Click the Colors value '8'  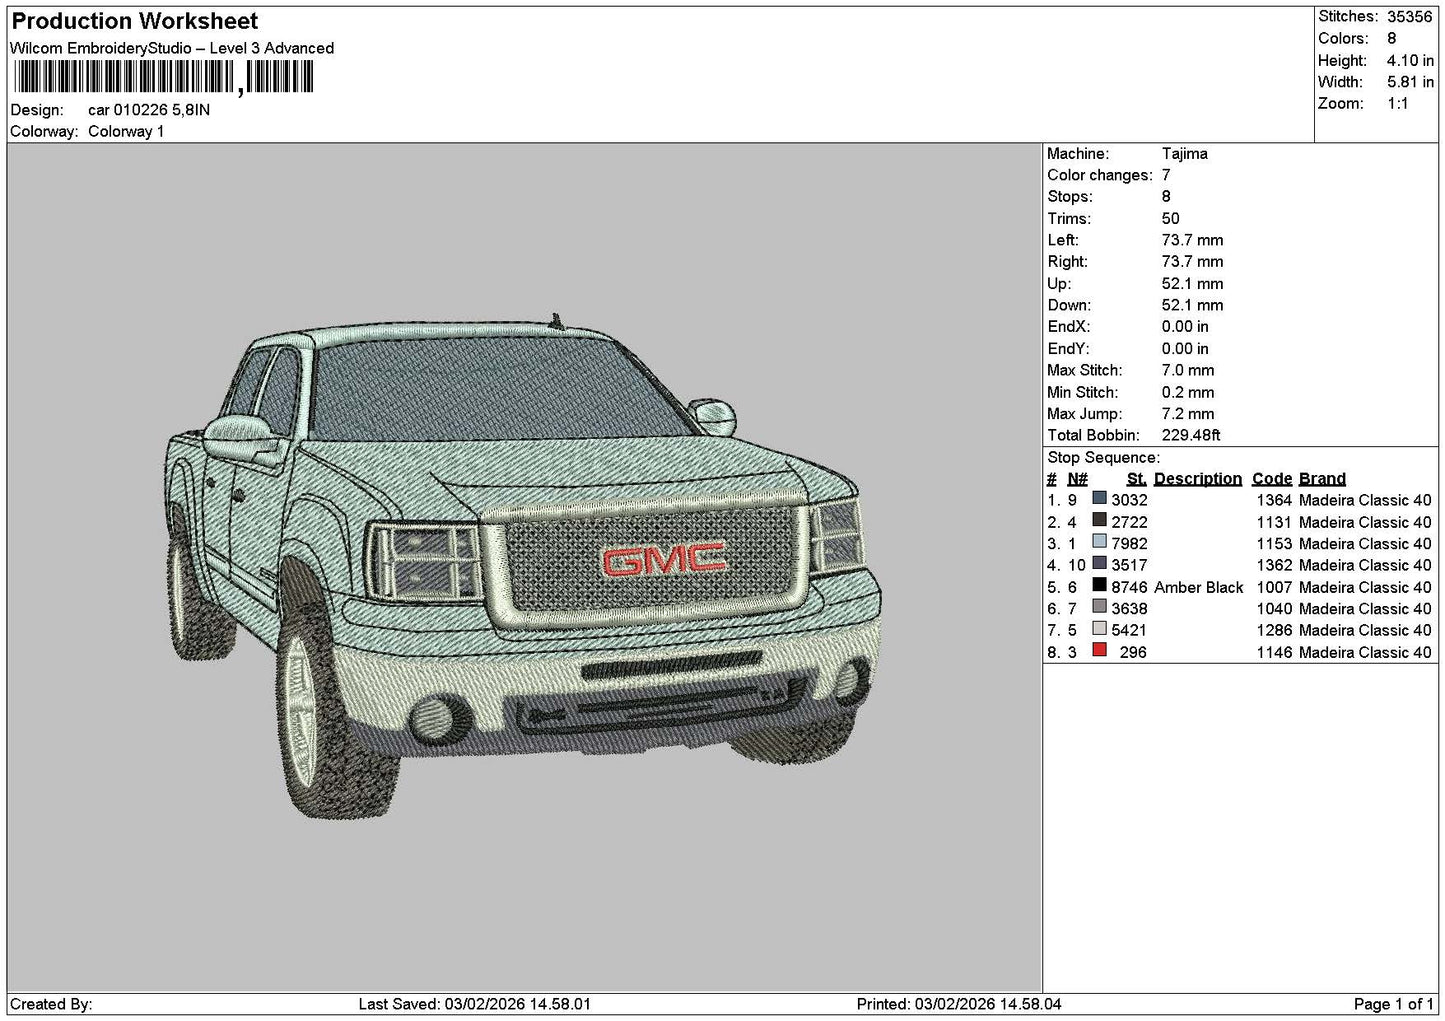pyautogui.click(x=1392, y=39)
